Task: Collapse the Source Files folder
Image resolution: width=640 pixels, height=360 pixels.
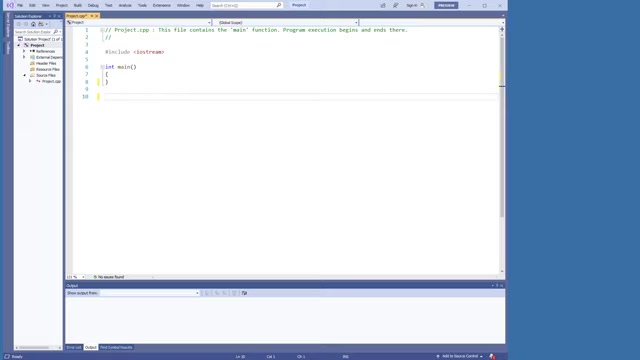Action: tap(24, 76)
